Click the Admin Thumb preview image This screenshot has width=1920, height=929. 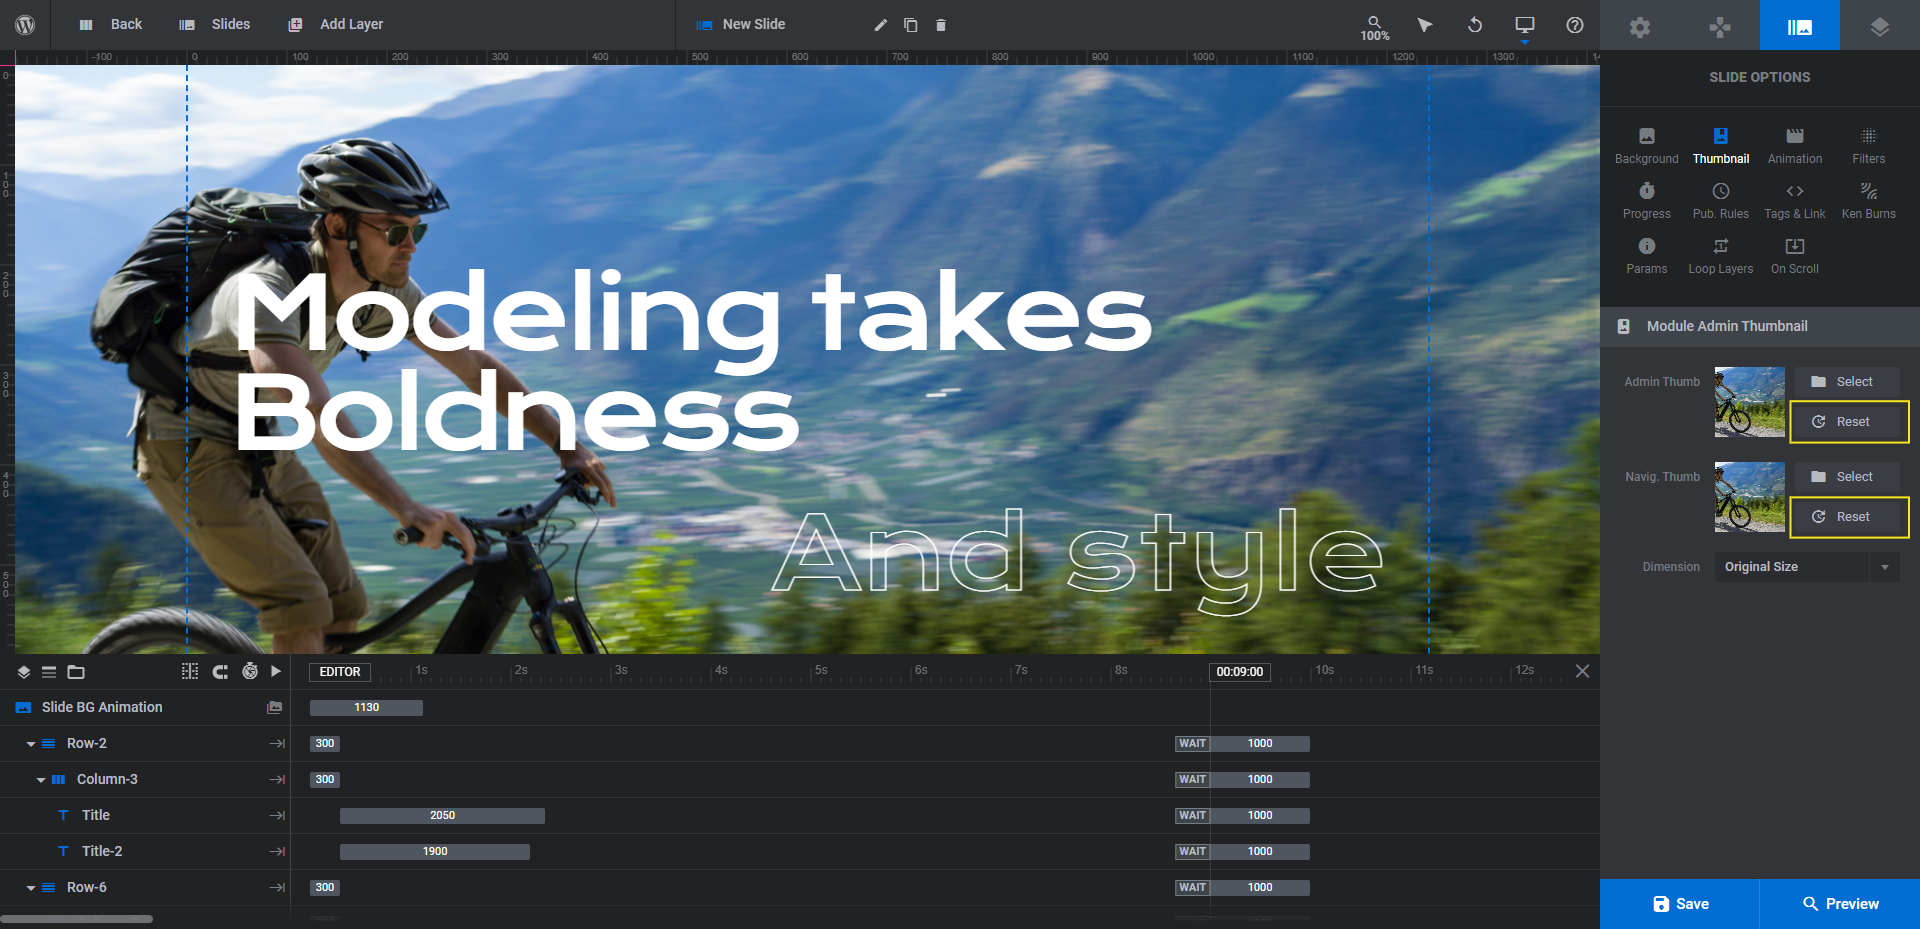click(1750, 402)
